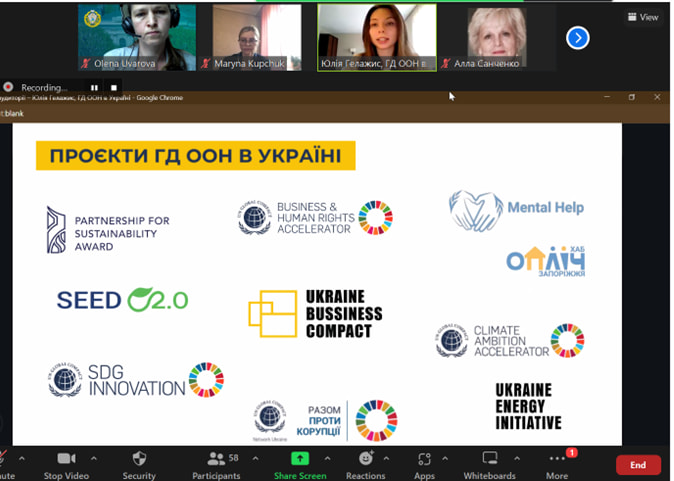Viewport: 674px width, 481px height.
Task: Click Olena Uvarova's muted microphone icon
Action: [86, 64]
